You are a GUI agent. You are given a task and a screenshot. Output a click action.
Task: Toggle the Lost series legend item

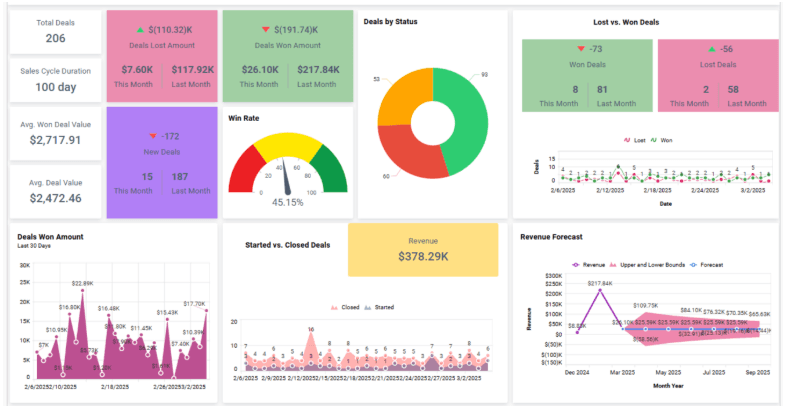[x=634, y=140]
